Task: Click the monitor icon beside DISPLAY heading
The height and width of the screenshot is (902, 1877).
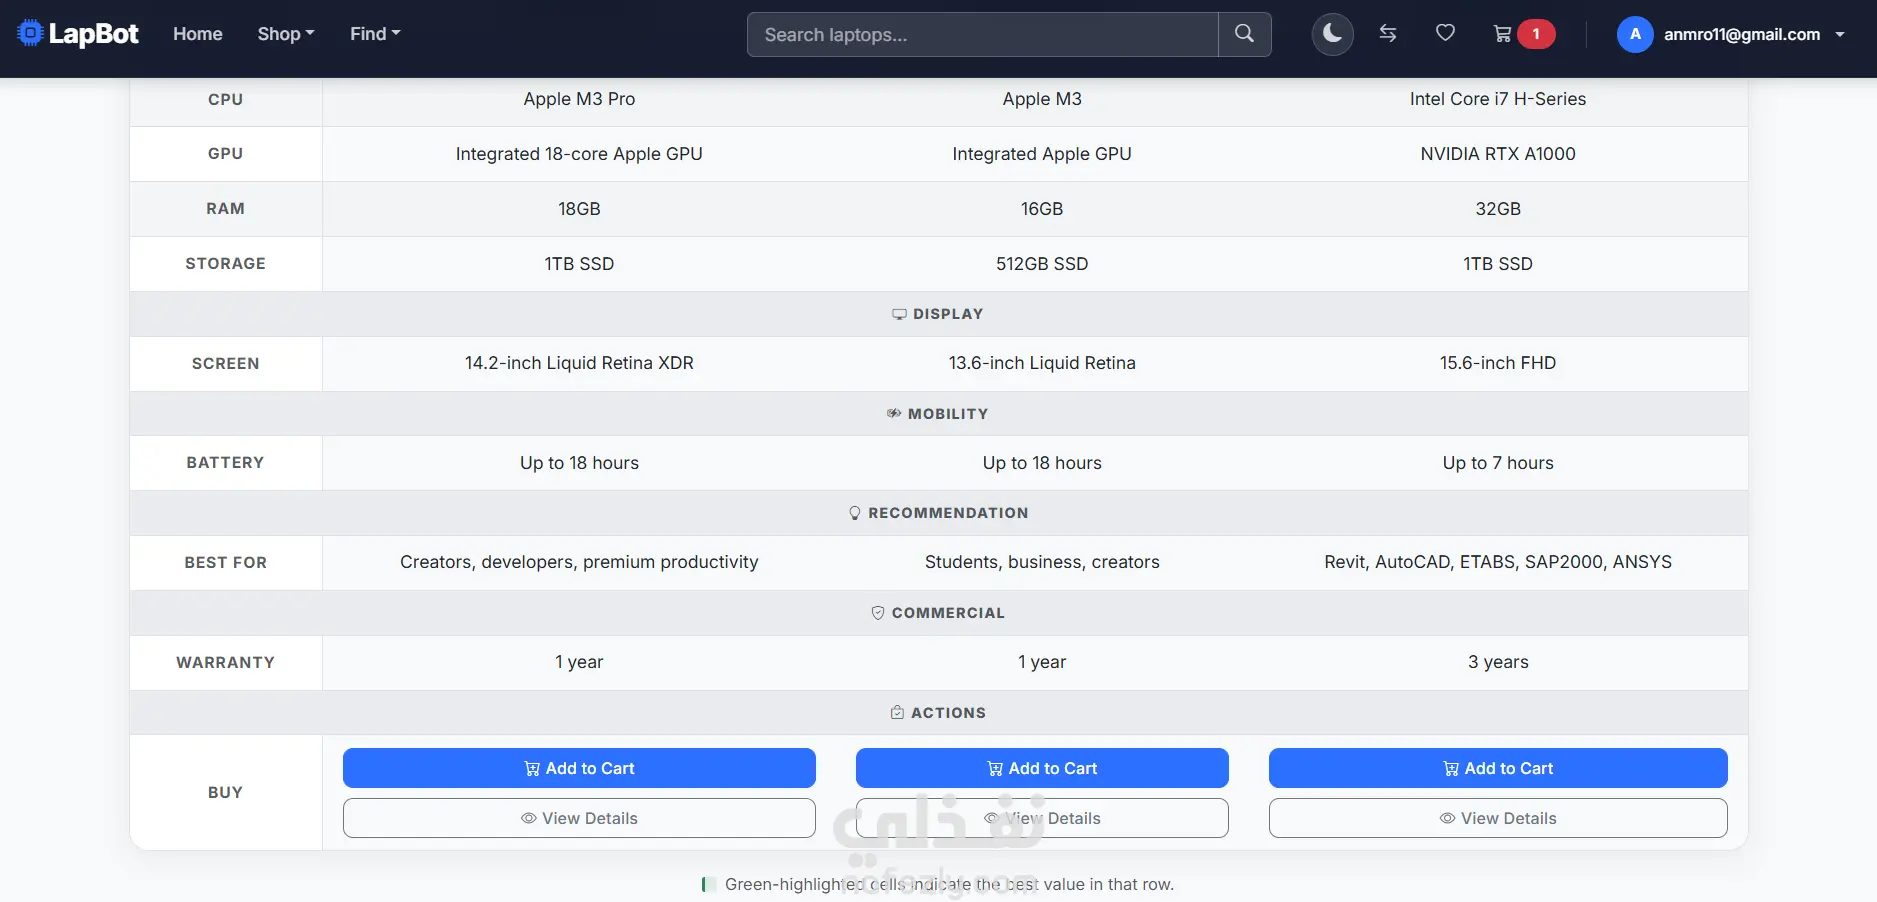Action: click(x=899, y=314)
